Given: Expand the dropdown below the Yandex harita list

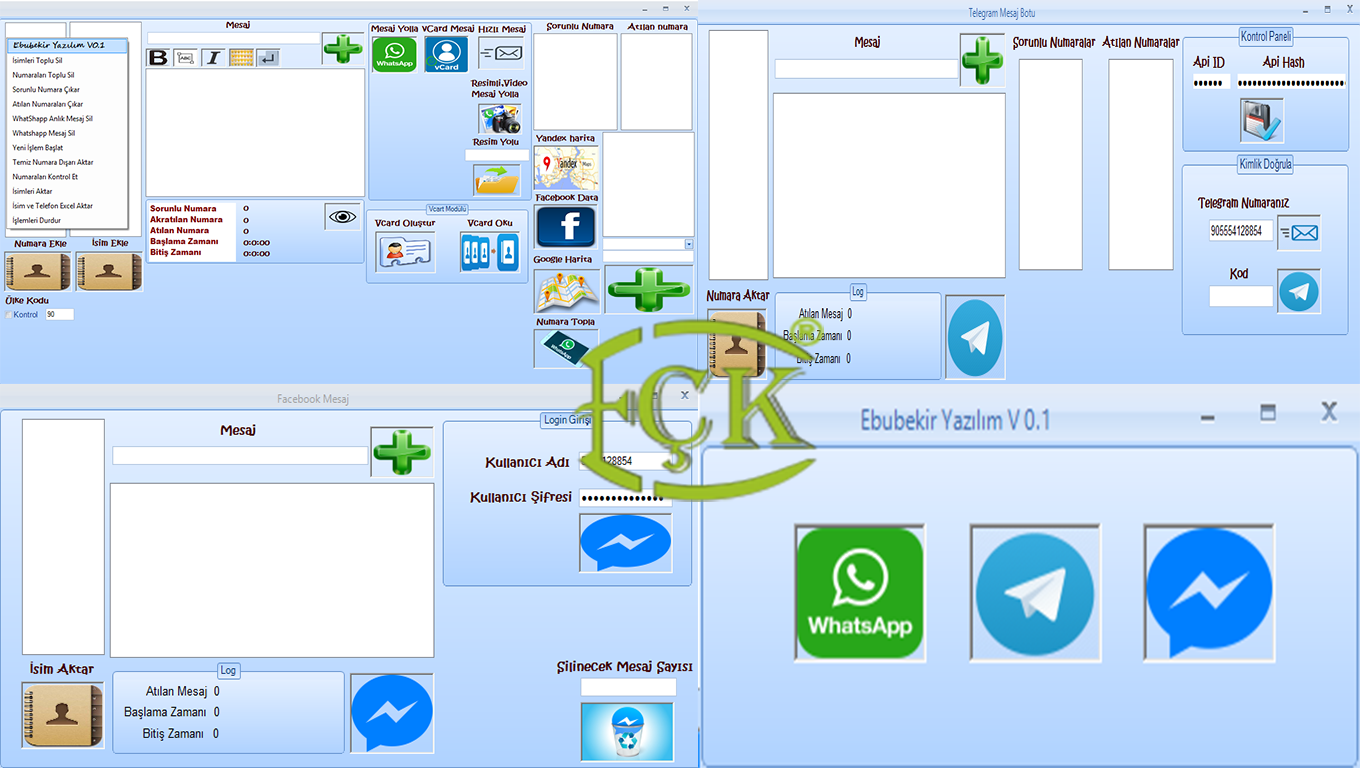Looking at the screenshot, I should click(688, 244).
